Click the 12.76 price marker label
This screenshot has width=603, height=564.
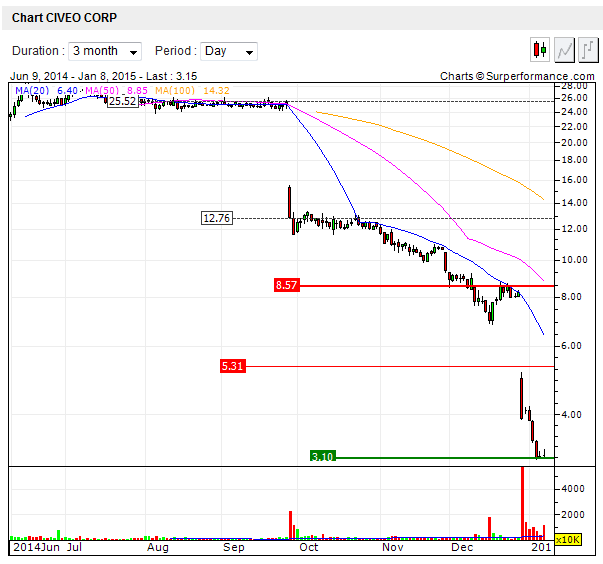click(x=216, y=218)
